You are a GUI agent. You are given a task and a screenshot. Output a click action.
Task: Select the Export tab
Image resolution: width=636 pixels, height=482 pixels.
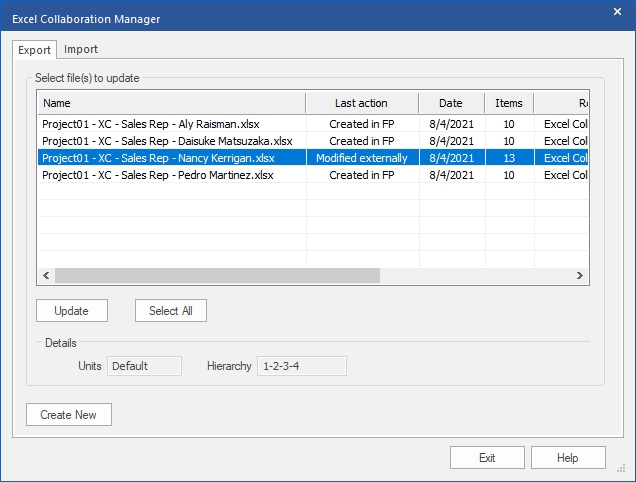point(34,50)
